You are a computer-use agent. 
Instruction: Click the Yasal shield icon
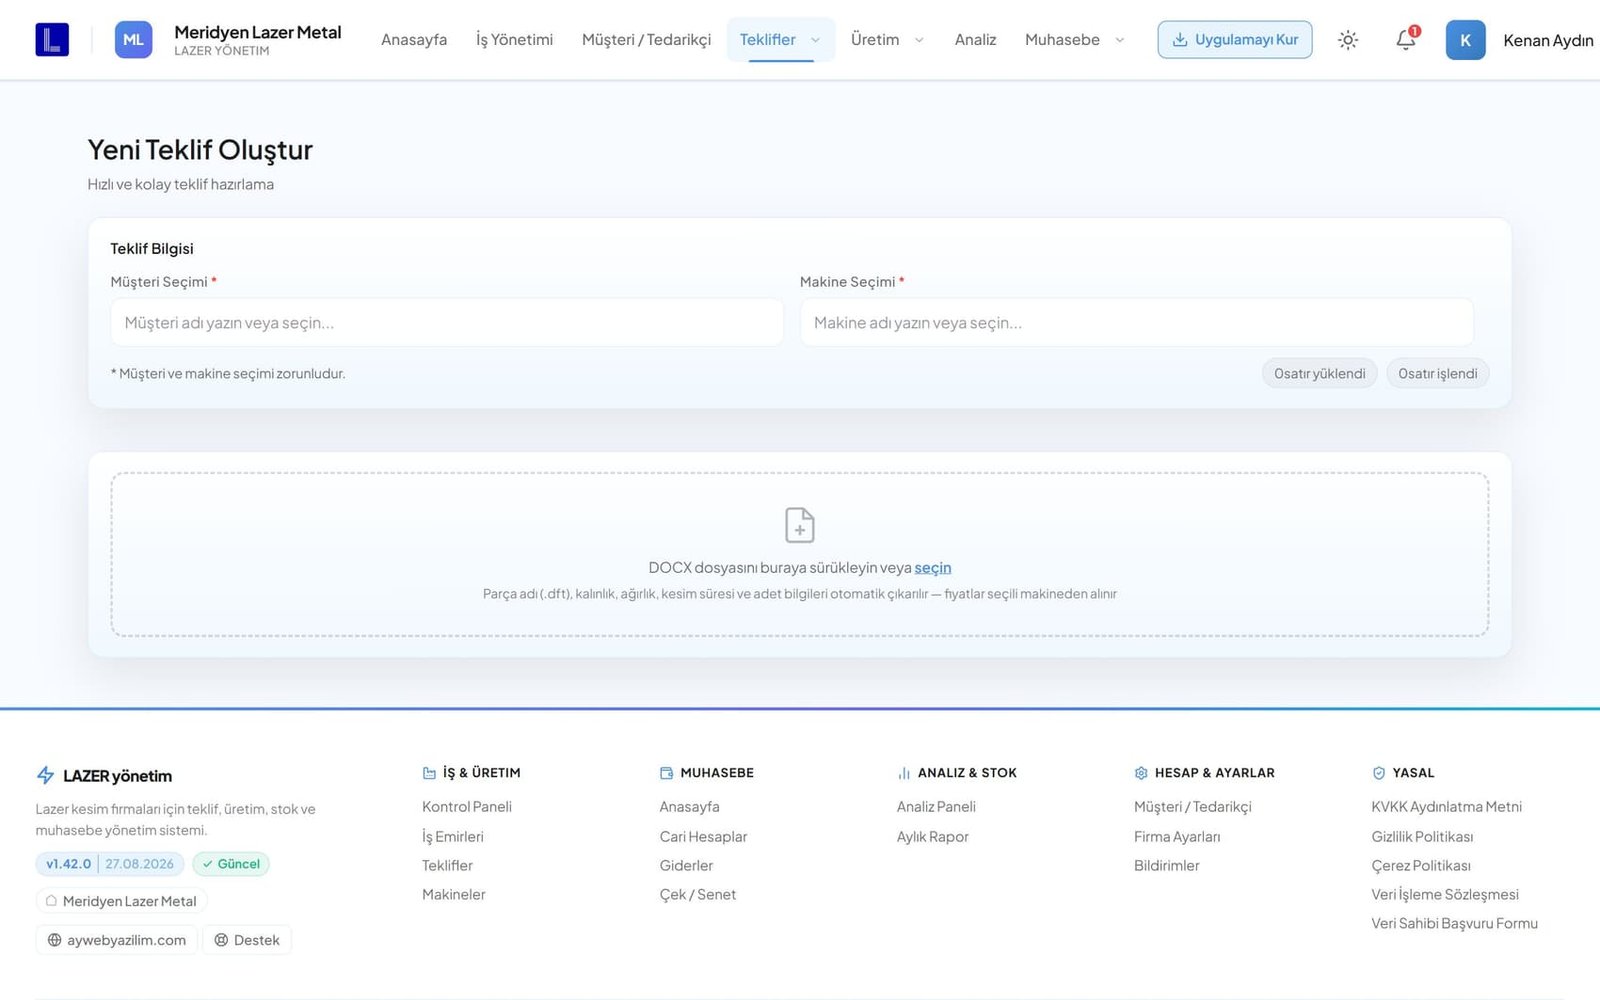[x=1379, y=773]
